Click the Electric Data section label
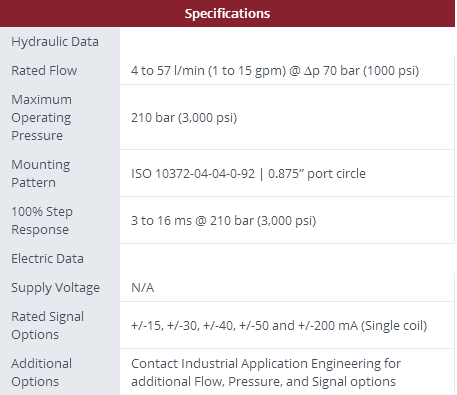457x395 pixels. click(x=47, y=259)
